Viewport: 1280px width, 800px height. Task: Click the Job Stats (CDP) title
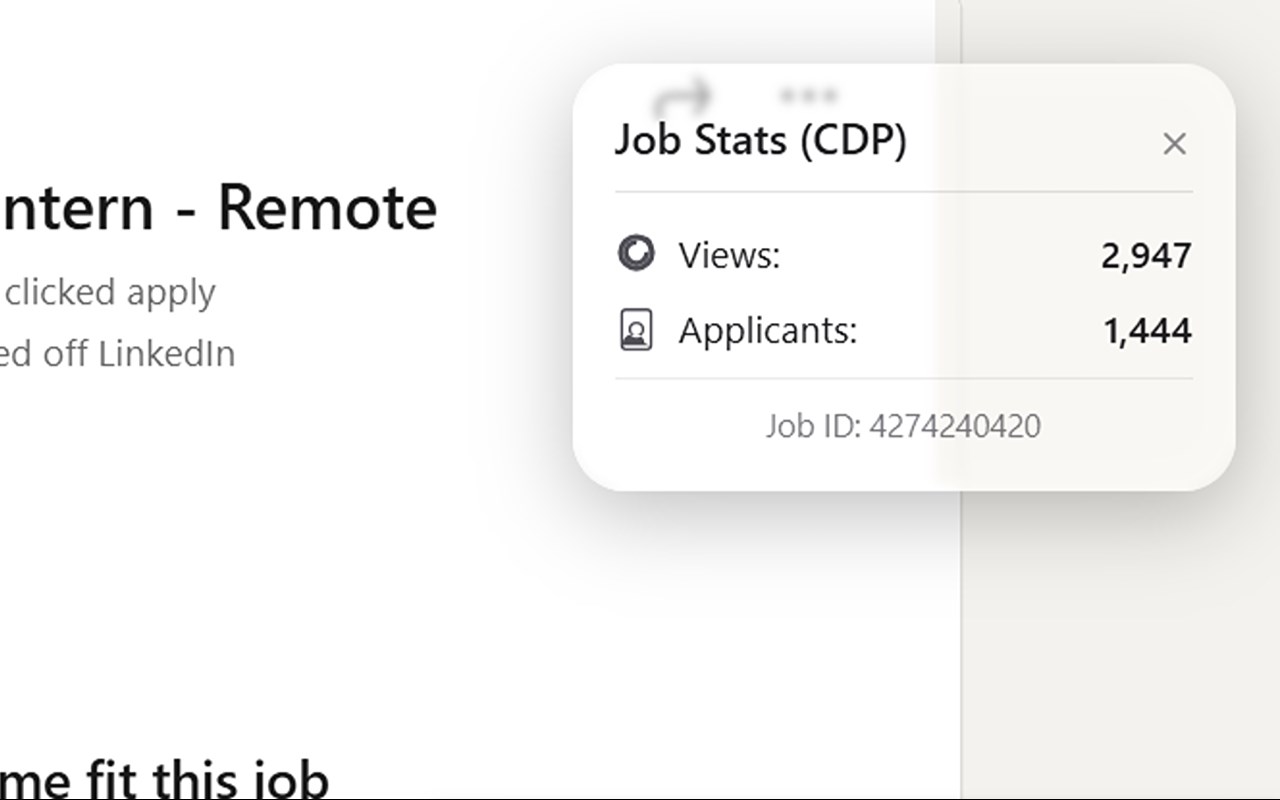pyautogui.click(x=760, y=140)
